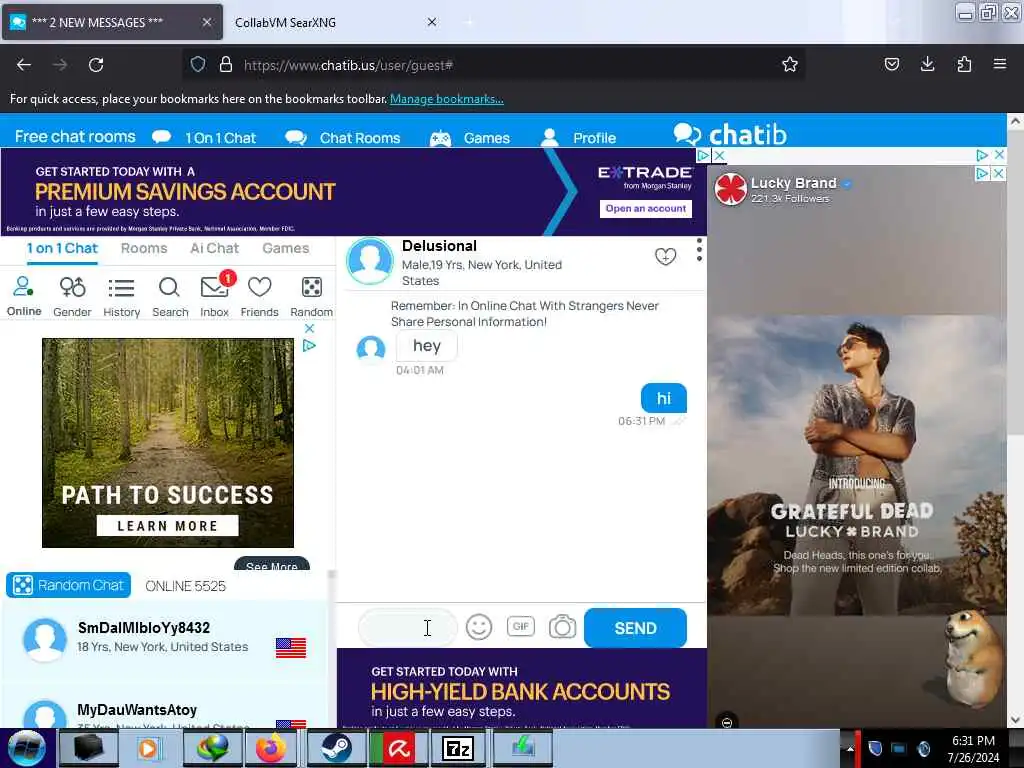Bookmark this page with star icon

(790, 64)
